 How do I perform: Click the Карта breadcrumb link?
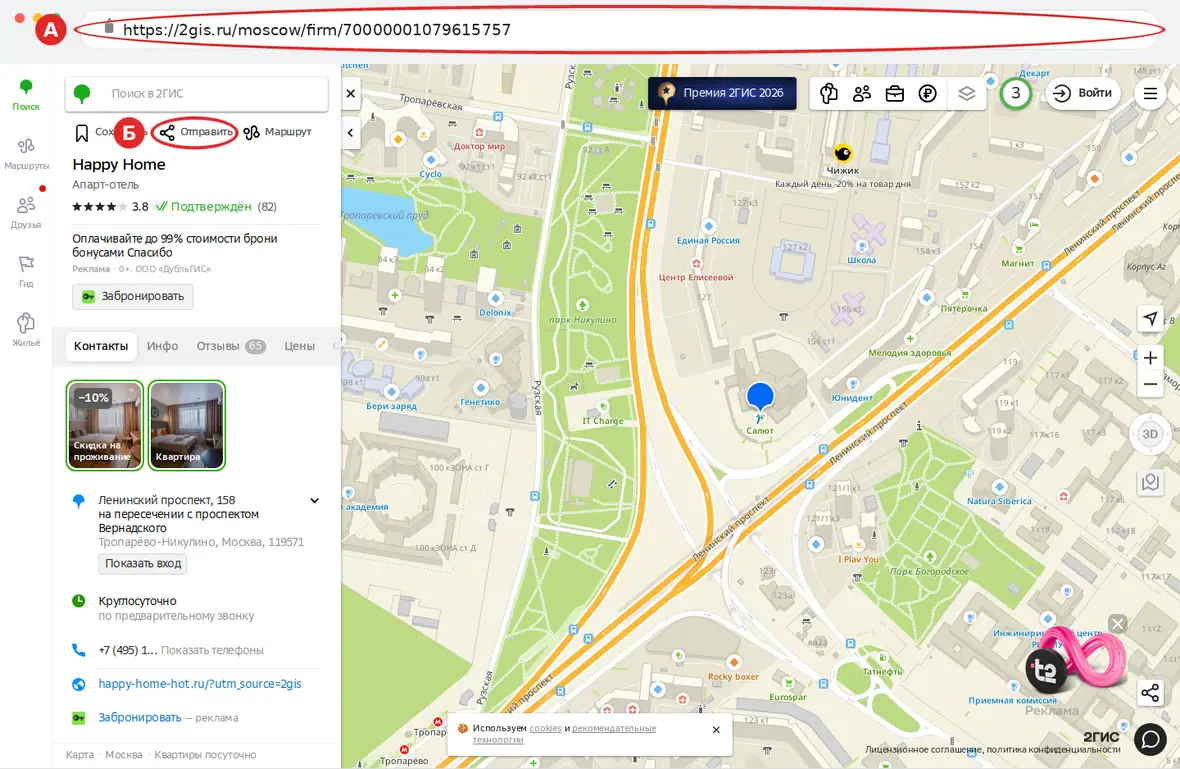pyautogui.click(x=80, y=755)
